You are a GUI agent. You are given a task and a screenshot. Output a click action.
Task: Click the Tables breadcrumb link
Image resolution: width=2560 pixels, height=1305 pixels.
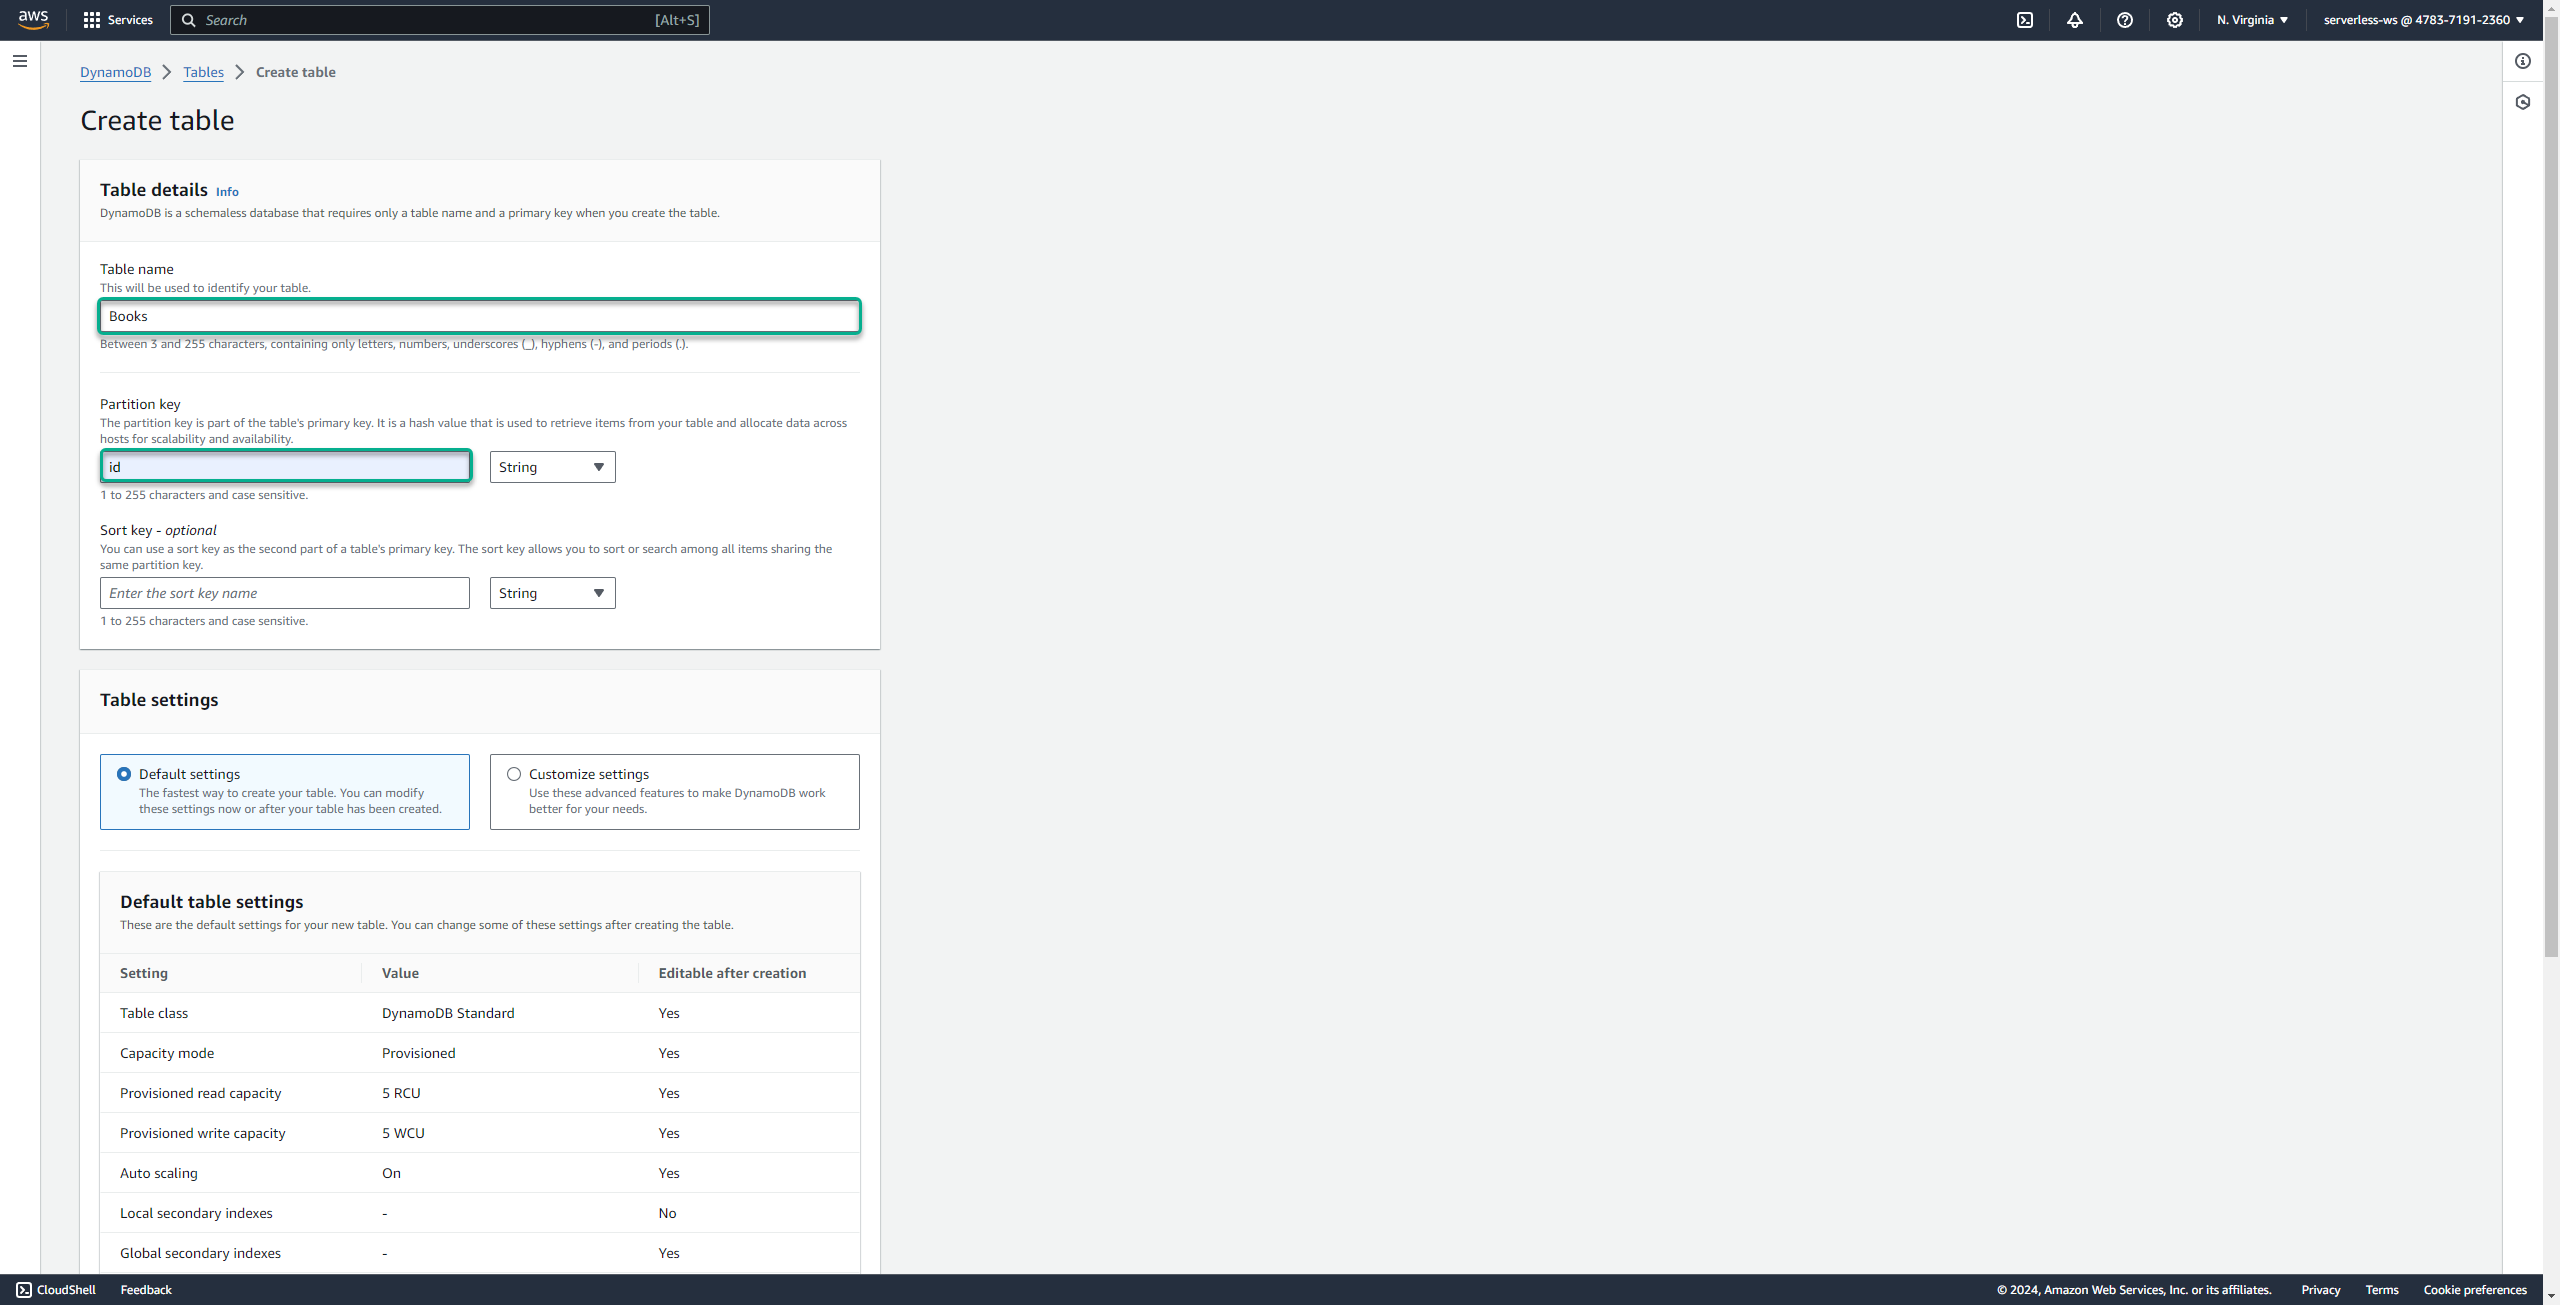pyautogui.click(x=201, y=72)
